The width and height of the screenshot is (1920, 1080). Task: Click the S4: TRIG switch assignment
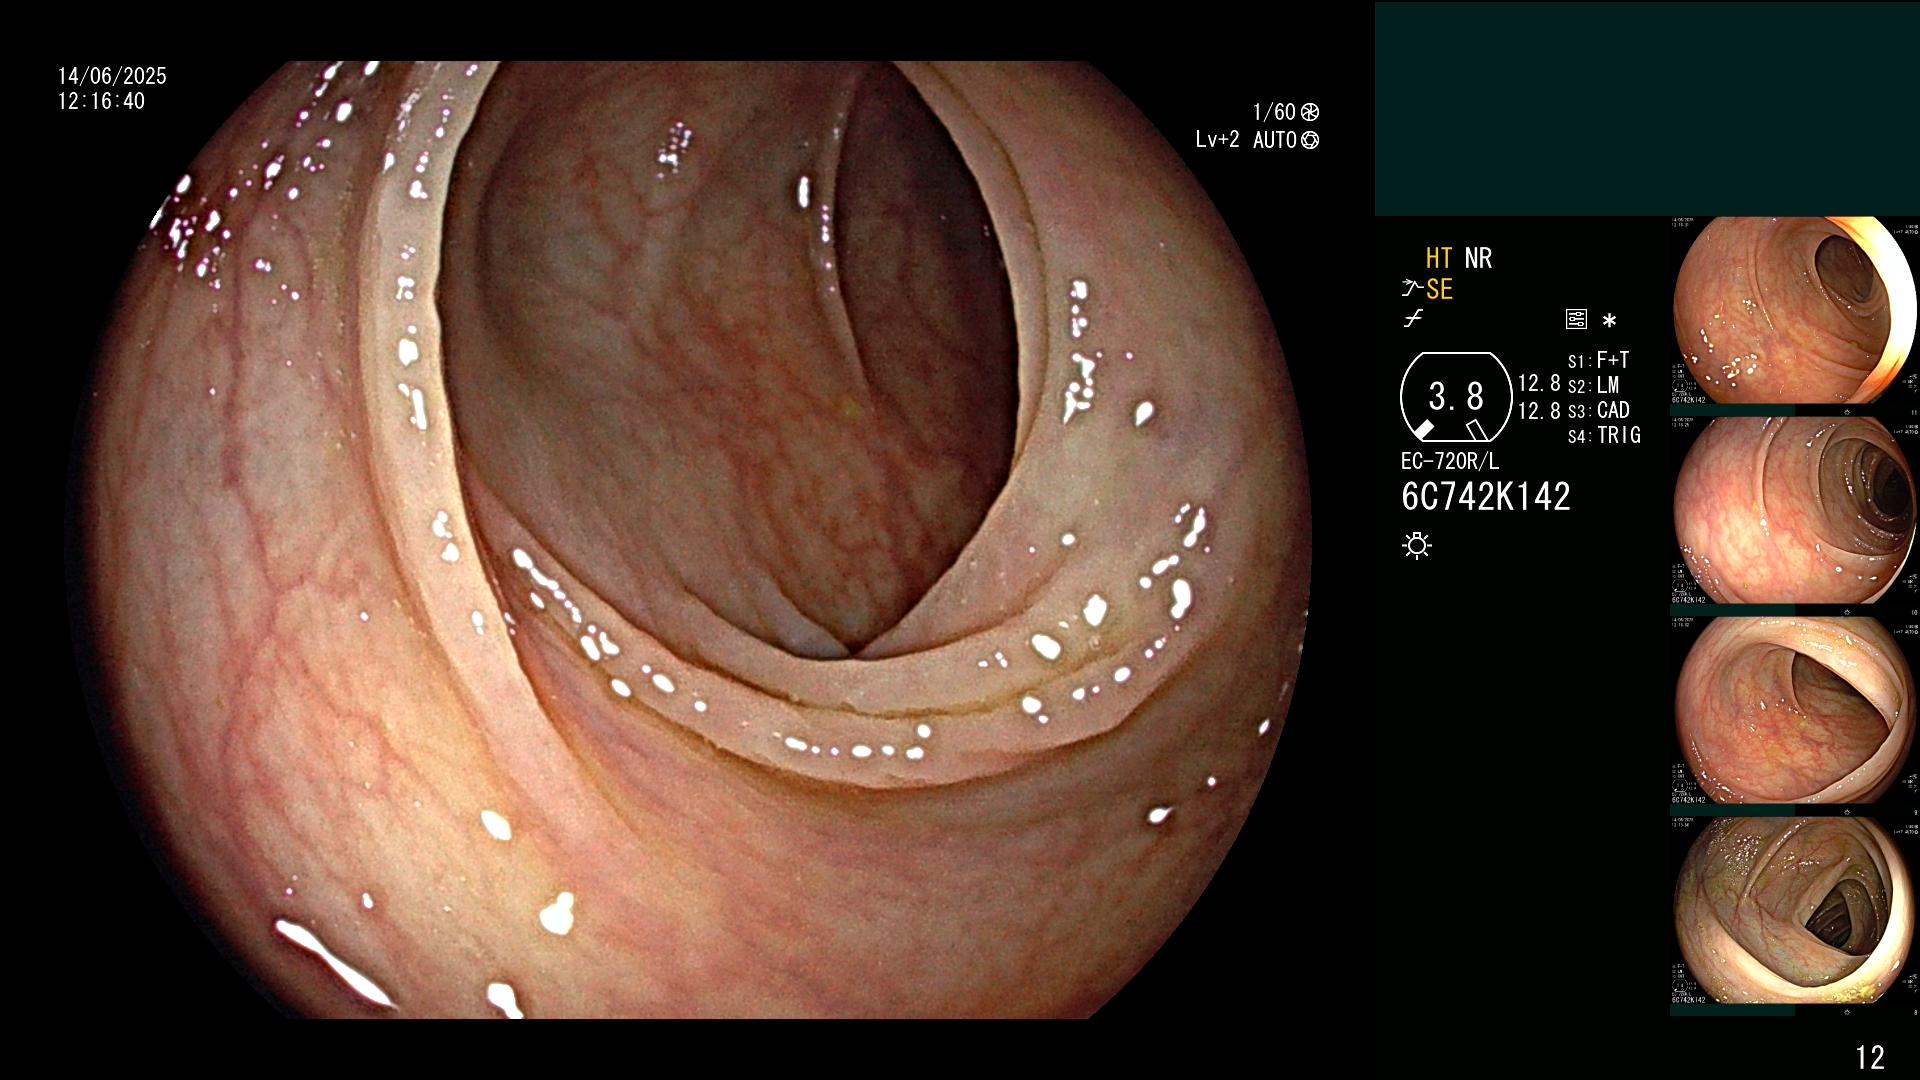pos(1604,435)
